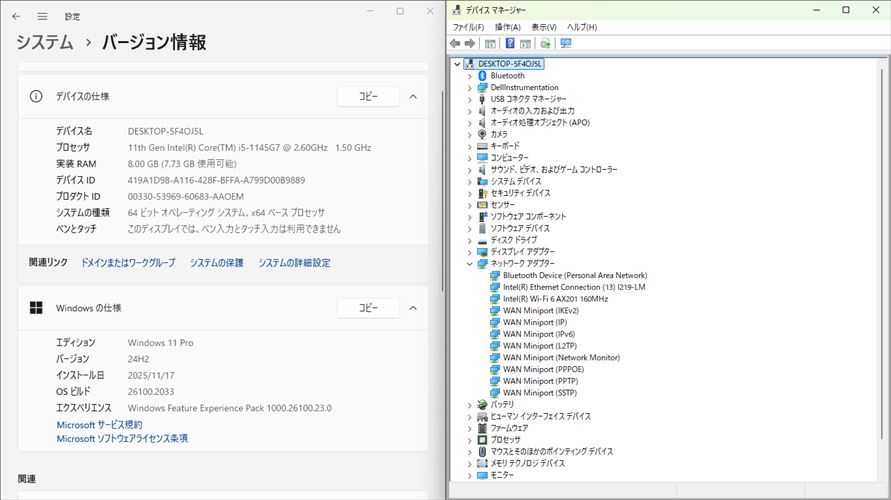Viewport: 891px width, 500px height.
Task: Click コピー button for デバイスの仕様
Action: pyautogui.click(x=368, y=97)
